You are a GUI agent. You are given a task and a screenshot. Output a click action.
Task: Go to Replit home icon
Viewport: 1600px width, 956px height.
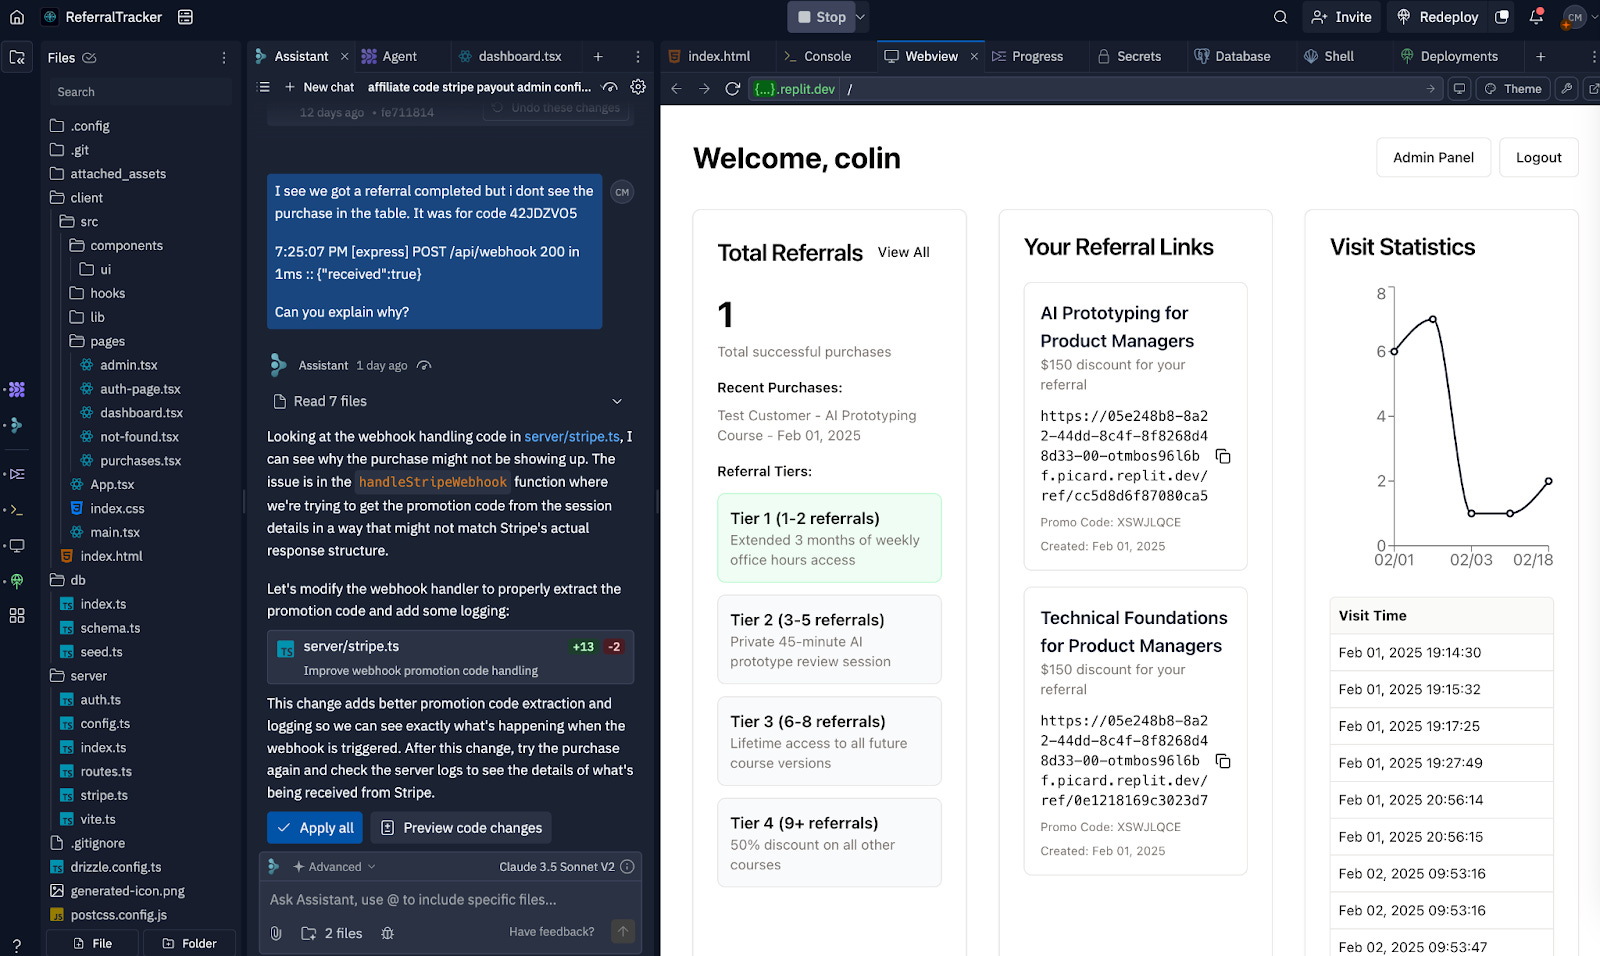pyautogui.click(x=17, y=17)
